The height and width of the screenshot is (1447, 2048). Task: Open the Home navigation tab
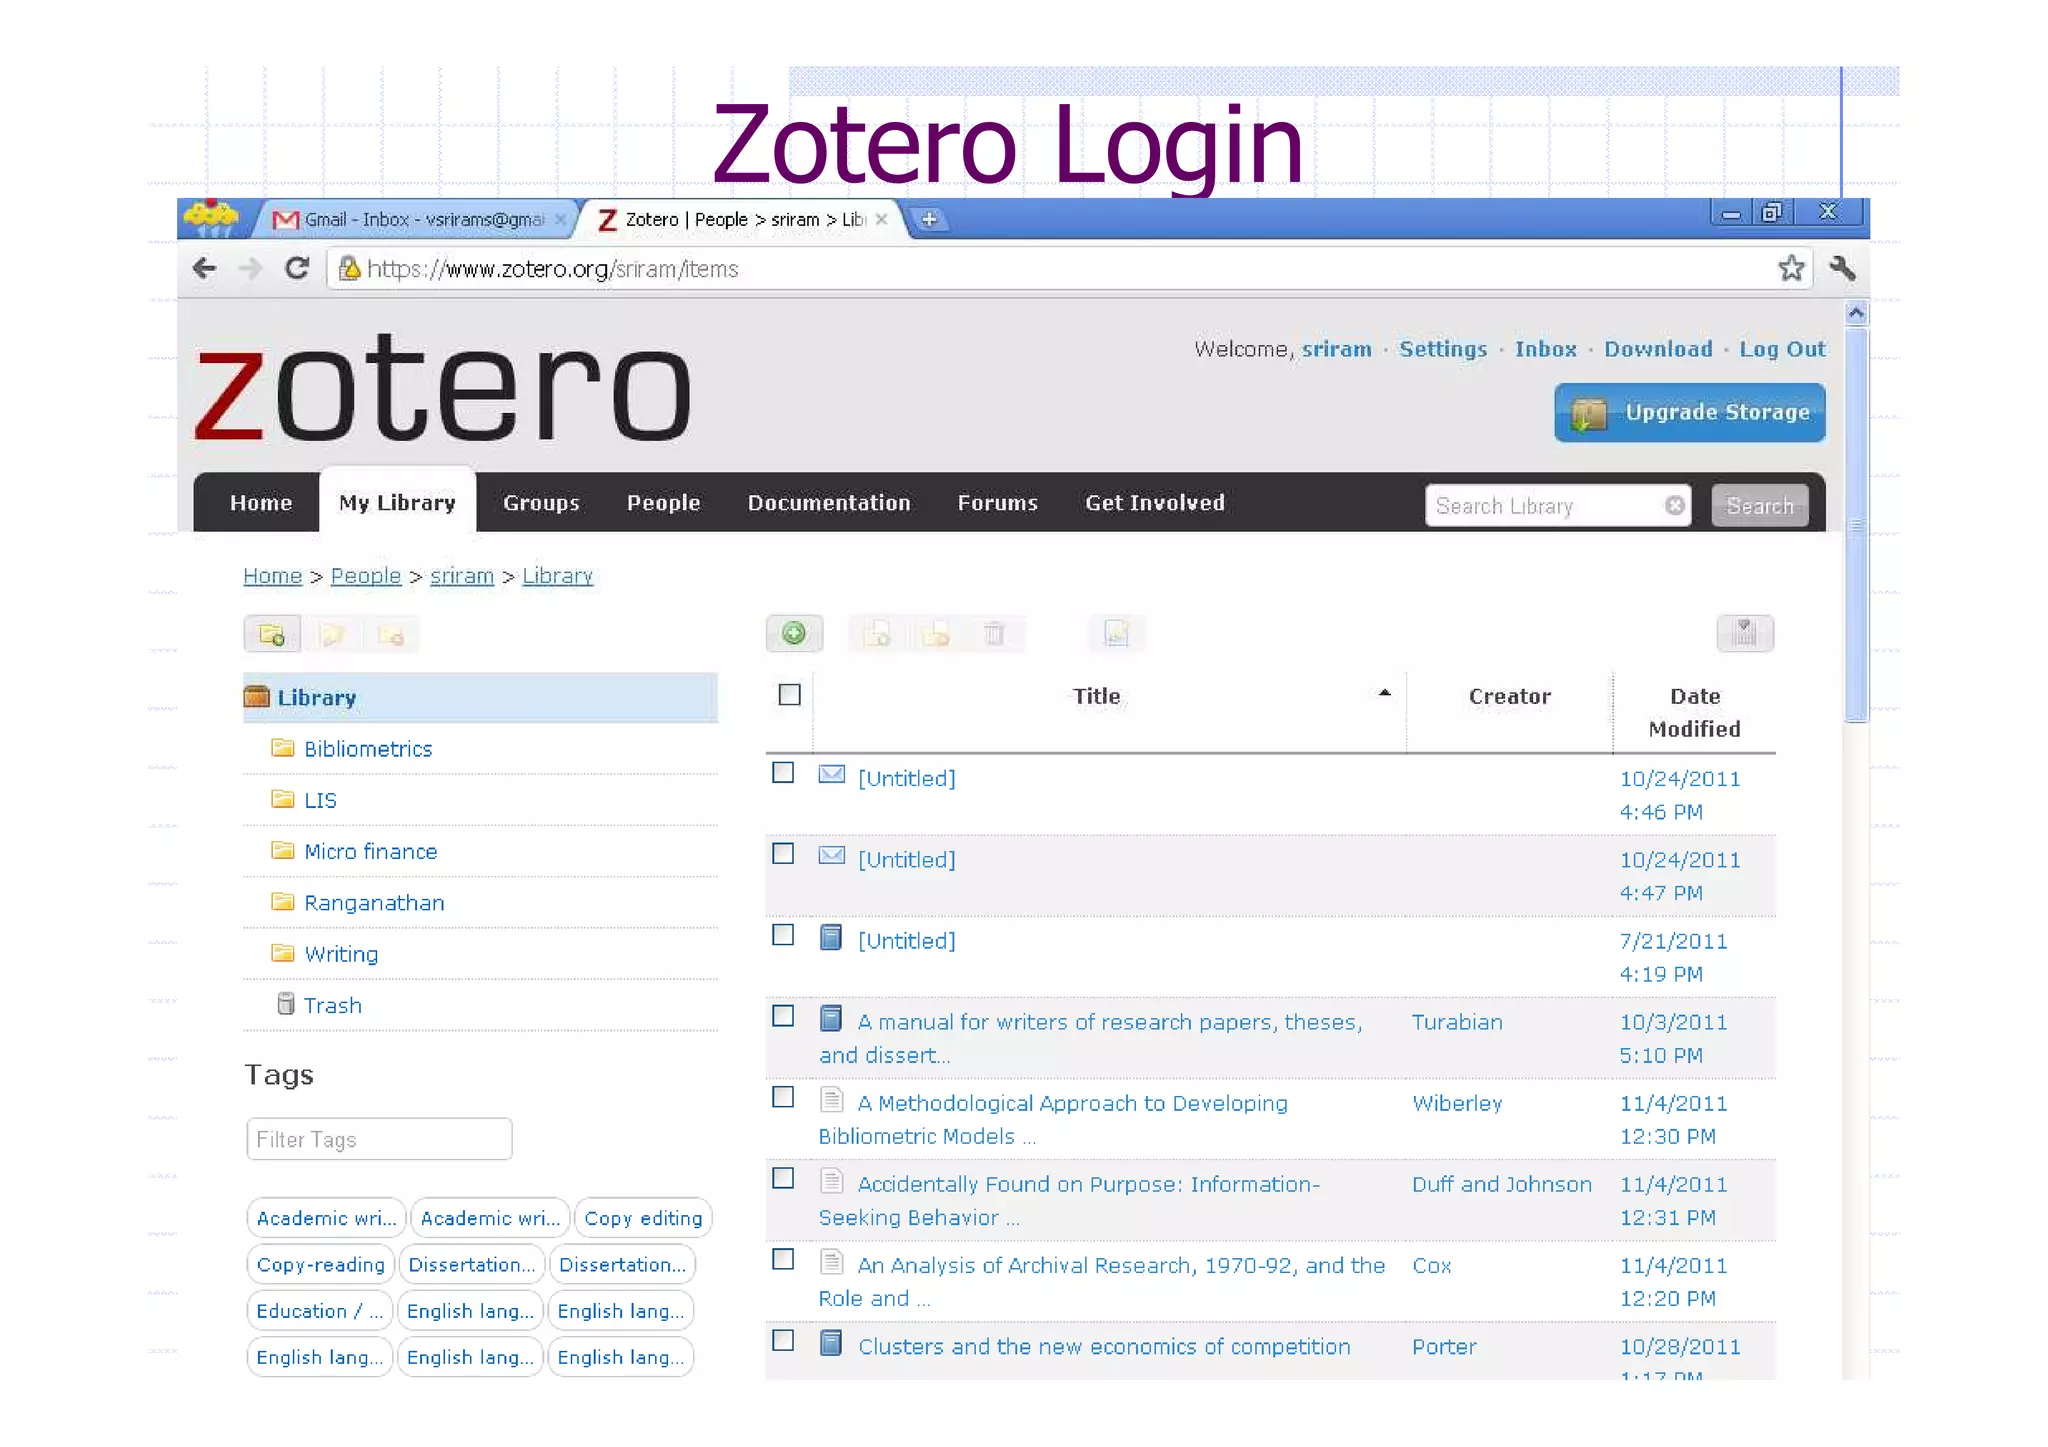pos(261,502)
